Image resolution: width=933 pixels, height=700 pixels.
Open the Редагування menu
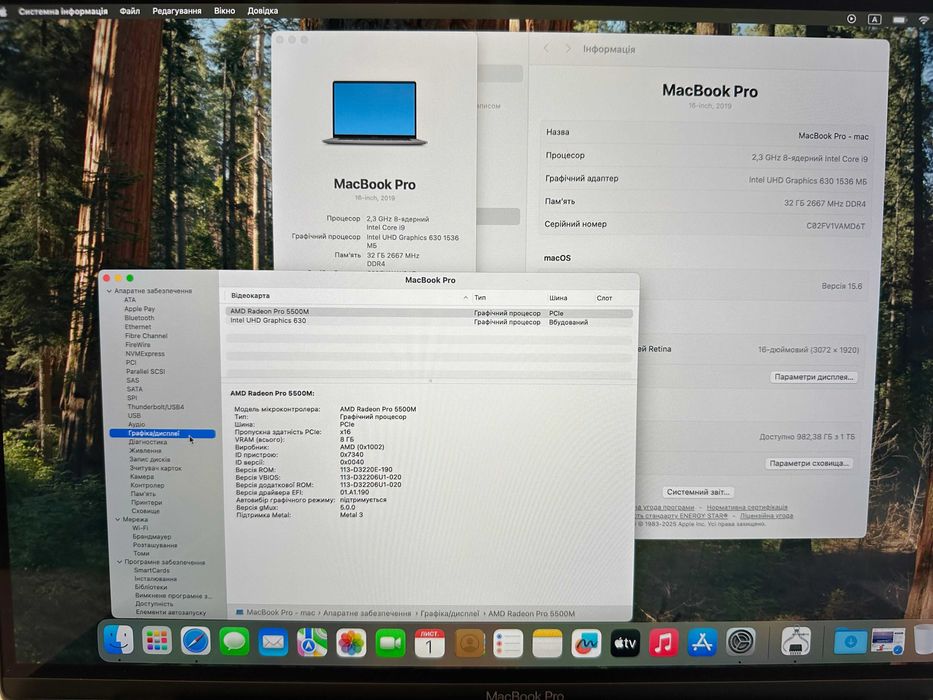(x=177, y=11)
